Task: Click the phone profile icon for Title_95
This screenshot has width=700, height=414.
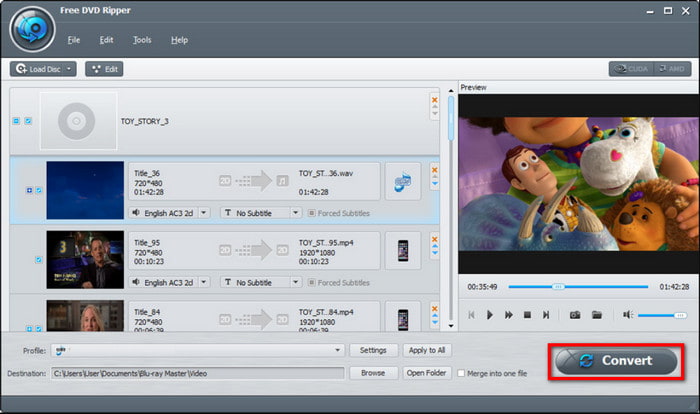Action: (x=403, y=250)
